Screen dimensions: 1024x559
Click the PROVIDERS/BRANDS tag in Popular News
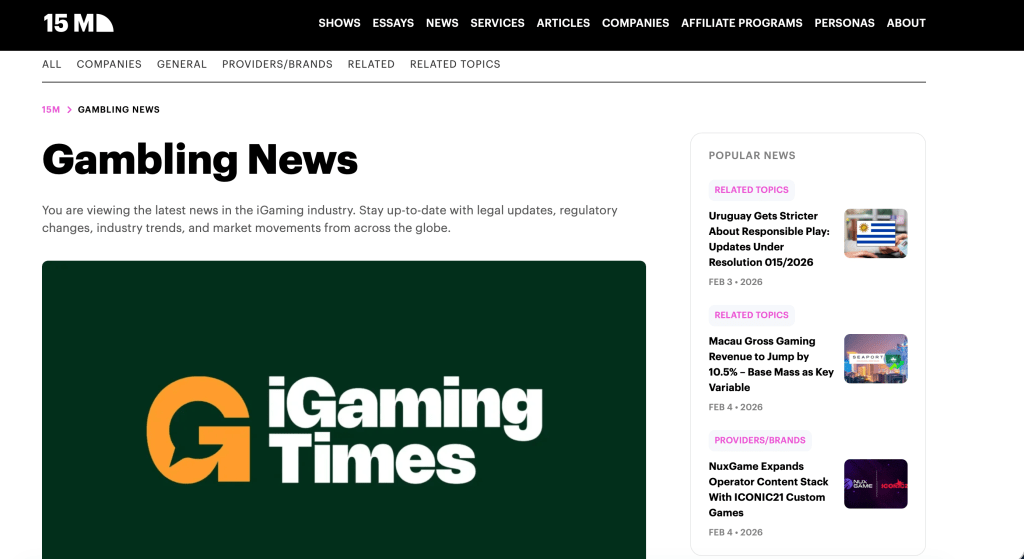[x=760, y=440]
